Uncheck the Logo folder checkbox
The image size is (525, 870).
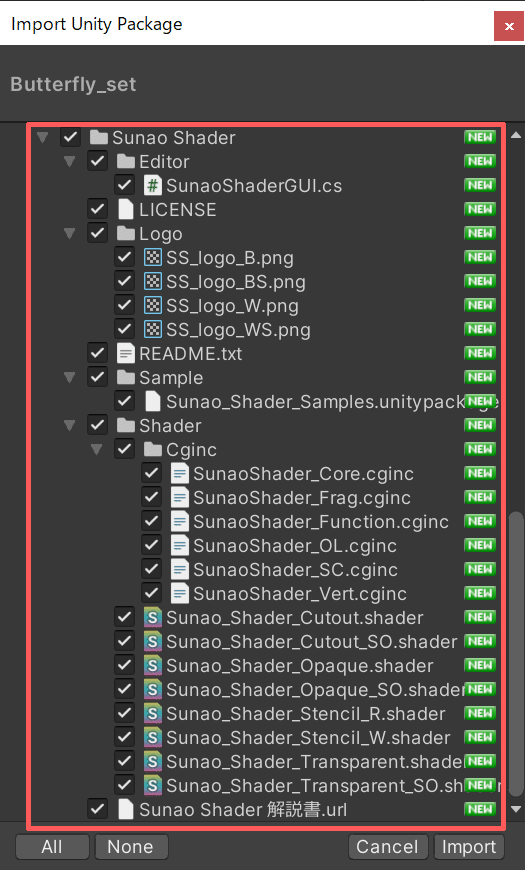tap(98, 233)
